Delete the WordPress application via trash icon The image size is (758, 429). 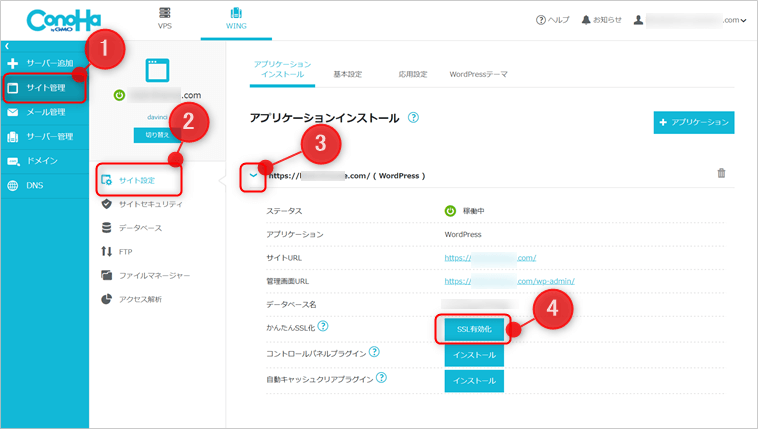pyautogui.click(x=721, y=174)
